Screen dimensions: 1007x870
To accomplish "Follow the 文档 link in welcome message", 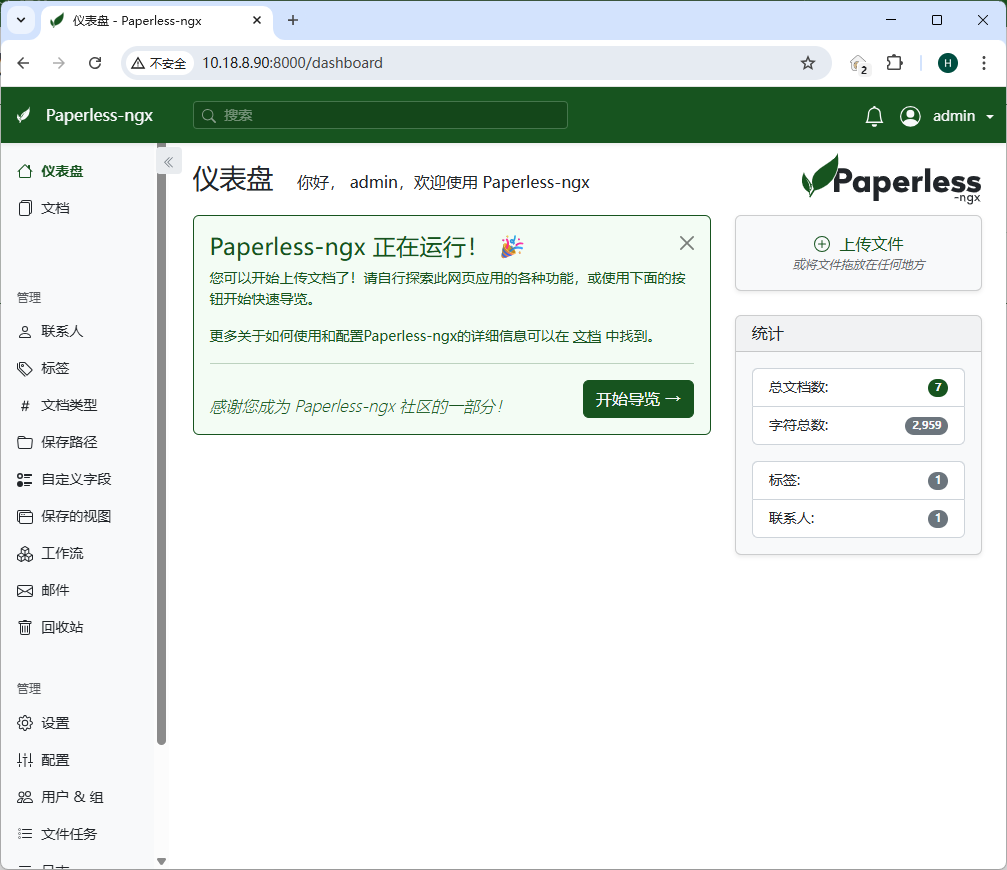I will [x=586, y=336].
